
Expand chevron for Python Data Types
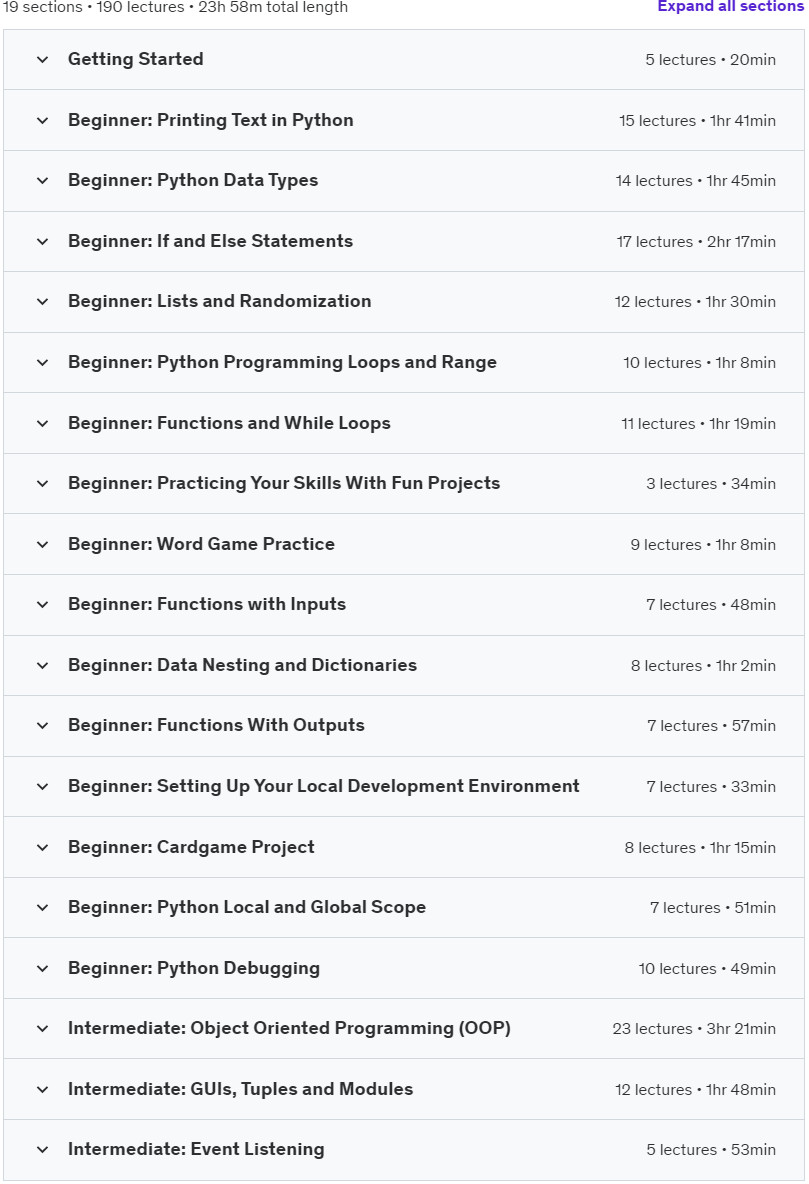click(43, 180)
